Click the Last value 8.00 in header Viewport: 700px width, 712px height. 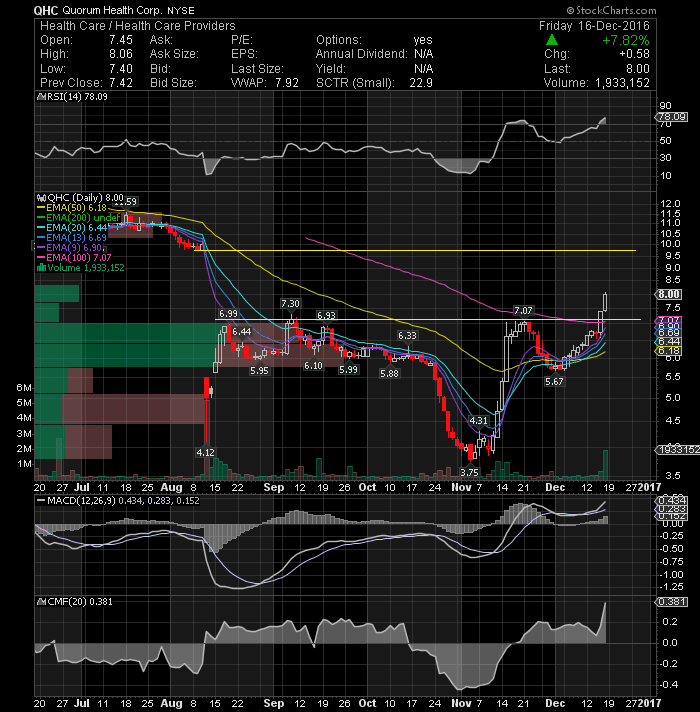coord(638,69)
